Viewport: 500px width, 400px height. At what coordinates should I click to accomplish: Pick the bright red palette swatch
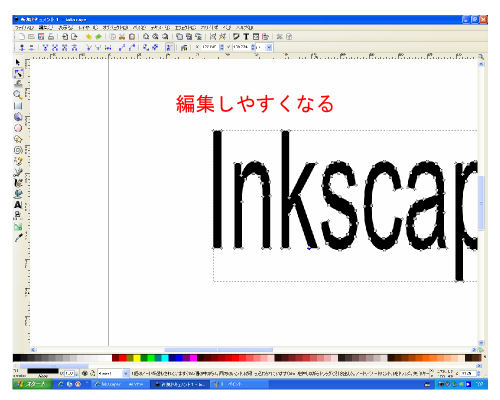click(x=122, y=358)
